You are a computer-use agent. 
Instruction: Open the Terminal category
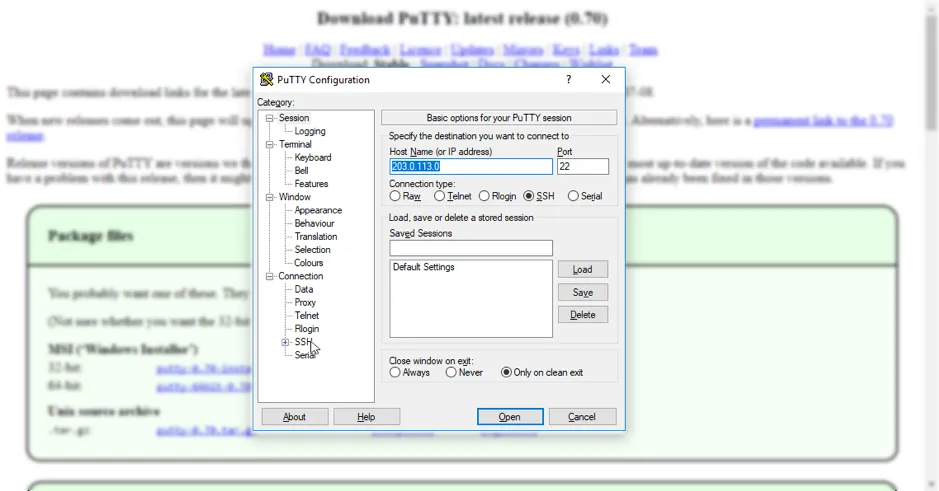tap(295, 144)
